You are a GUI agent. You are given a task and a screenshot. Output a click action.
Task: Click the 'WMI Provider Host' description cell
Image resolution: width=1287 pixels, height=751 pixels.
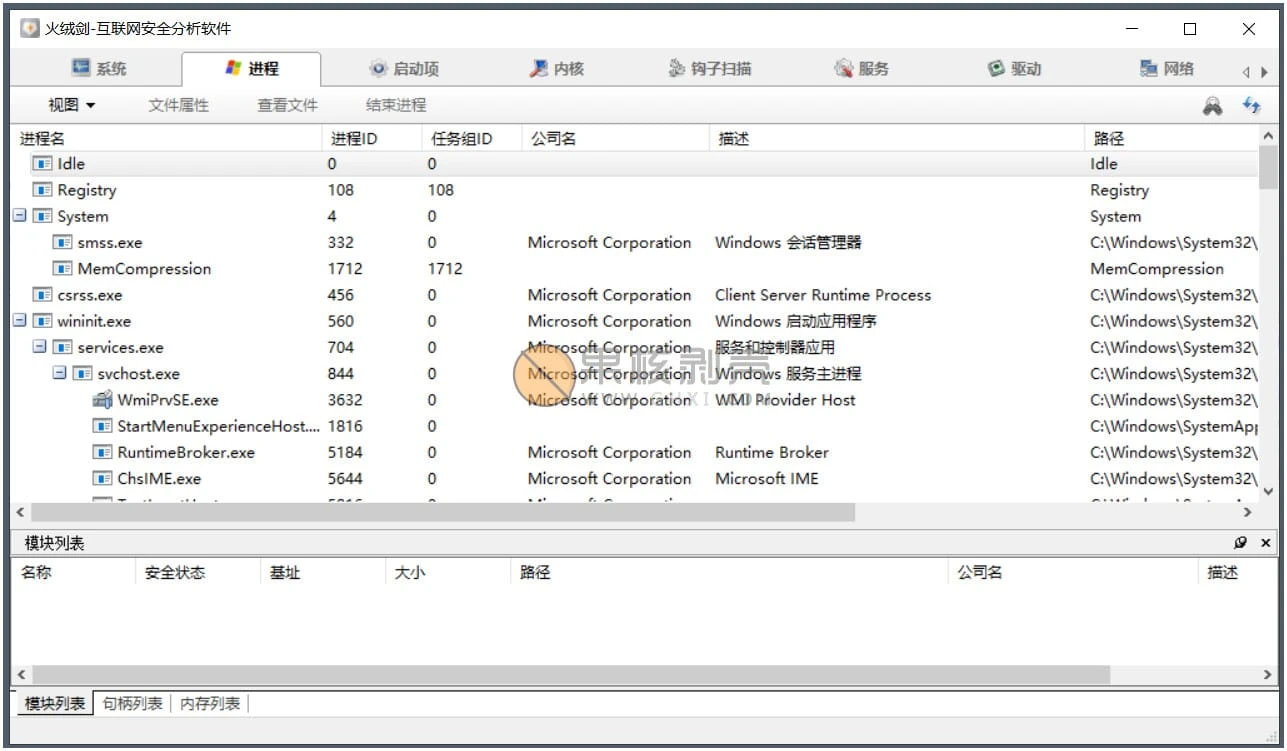[x=785, y=400]
